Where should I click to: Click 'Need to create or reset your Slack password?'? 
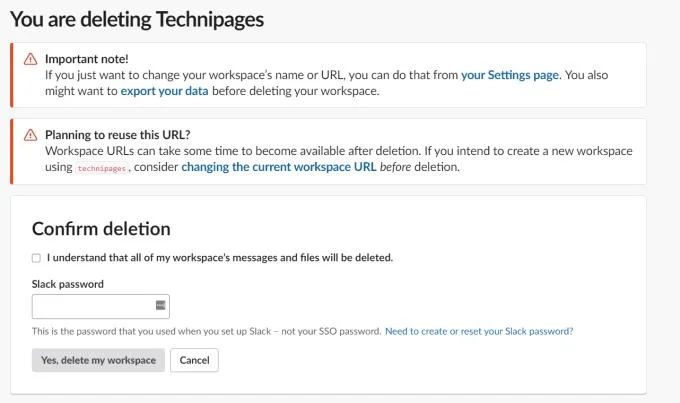[479, 331]
